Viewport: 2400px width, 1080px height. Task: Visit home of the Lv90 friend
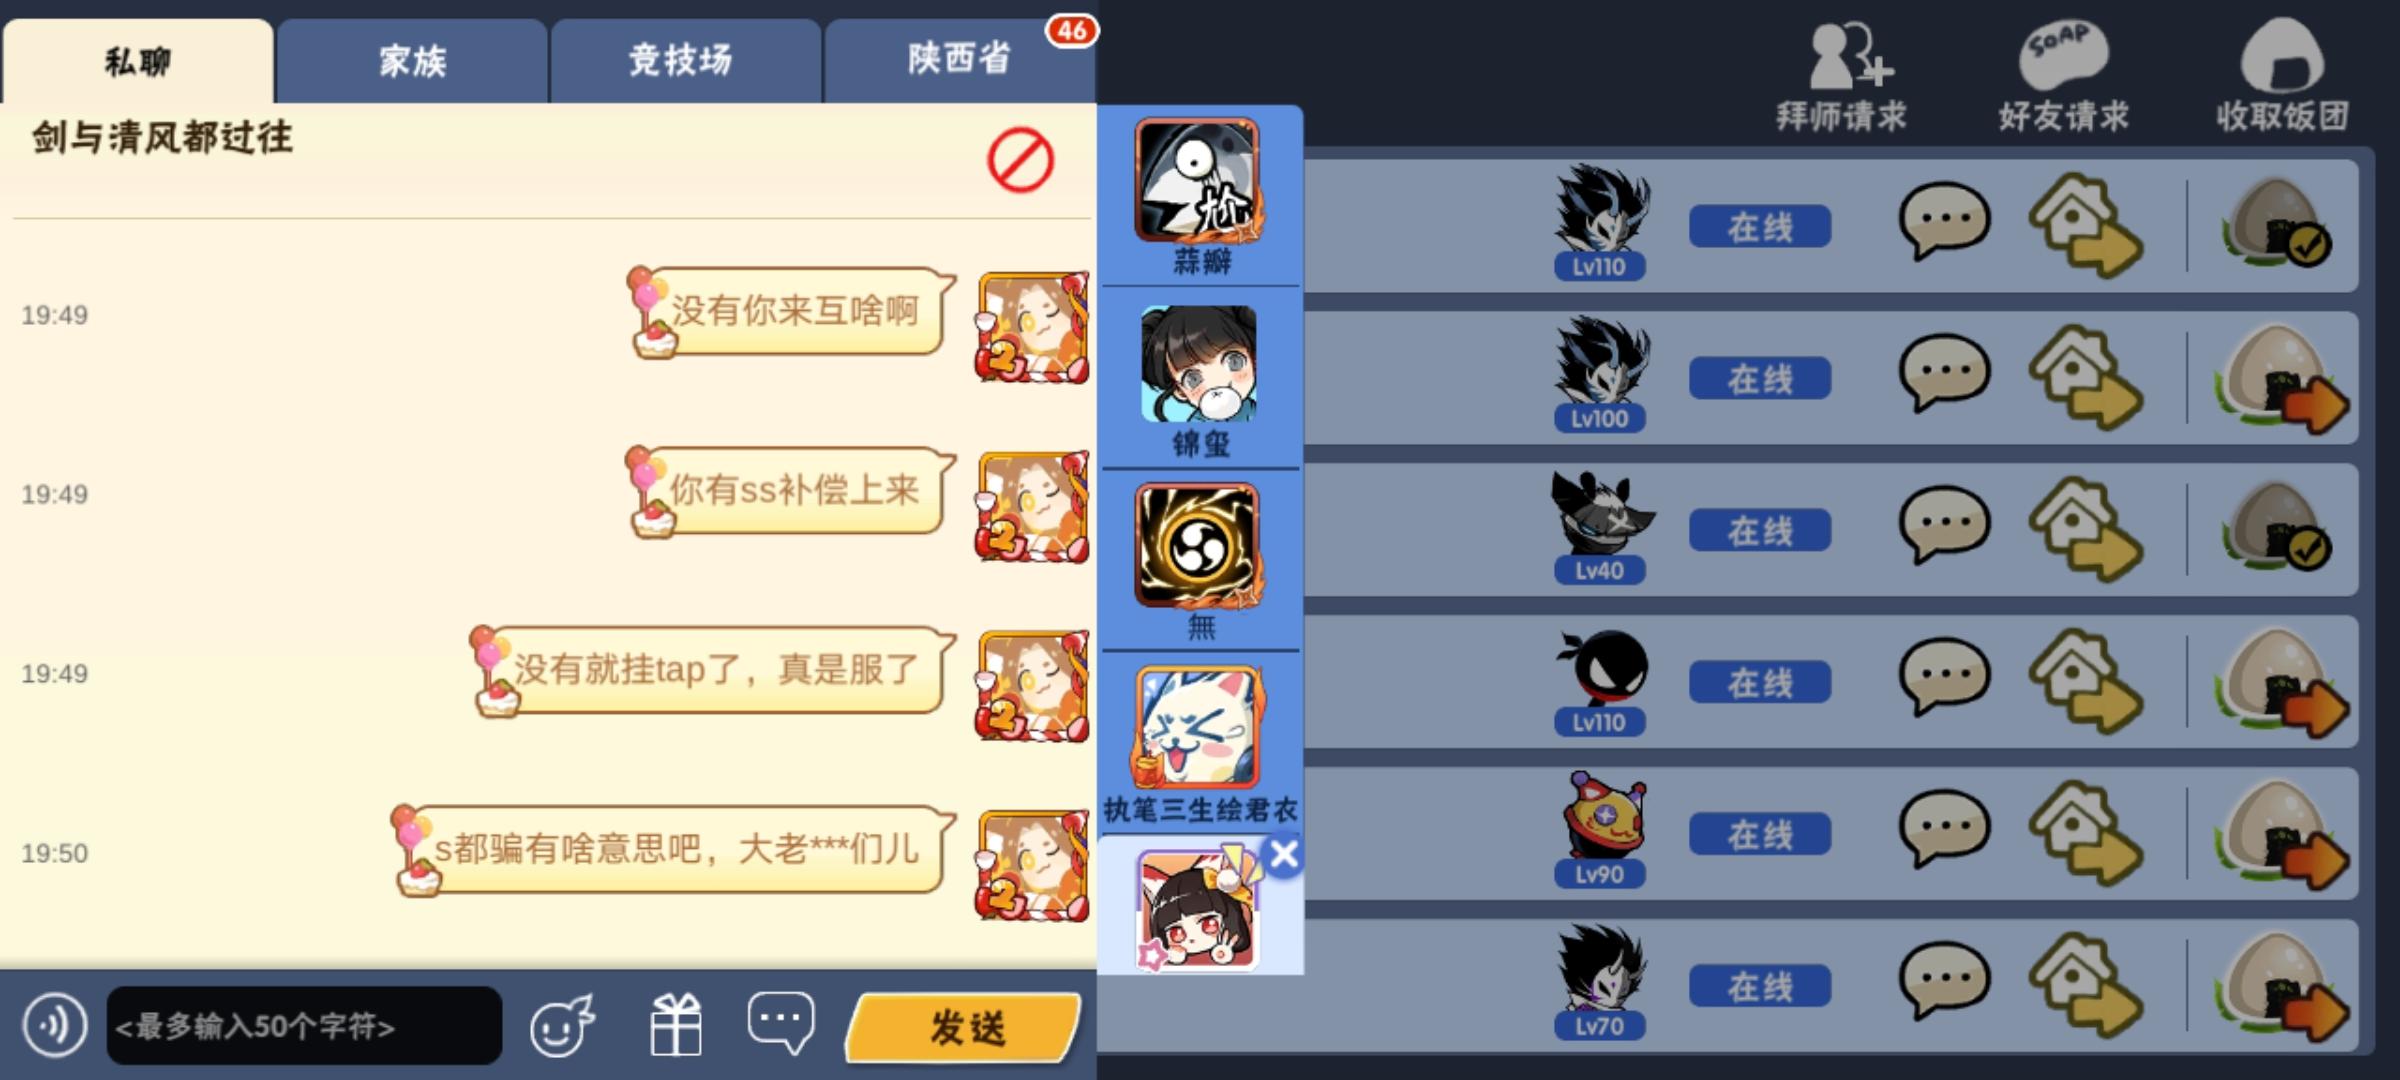pos(2086,832)
